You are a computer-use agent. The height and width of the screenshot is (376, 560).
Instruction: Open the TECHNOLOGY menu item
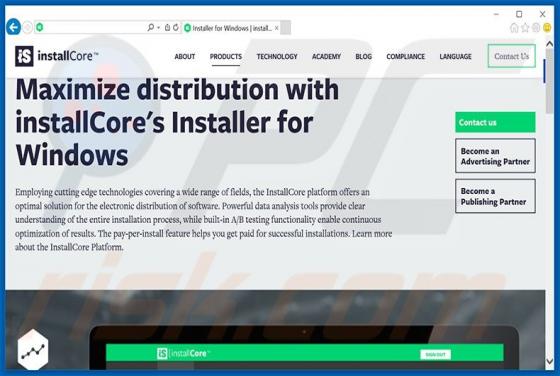[x=277, y=56]
